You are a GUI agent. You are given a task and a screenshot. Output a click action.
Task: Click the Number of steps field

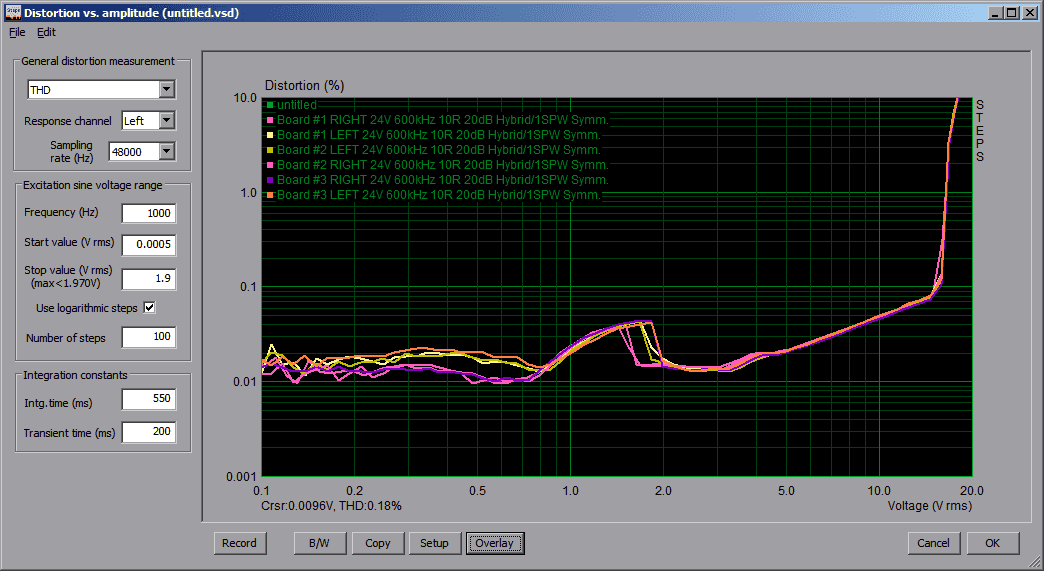click(x=148, y=338)
